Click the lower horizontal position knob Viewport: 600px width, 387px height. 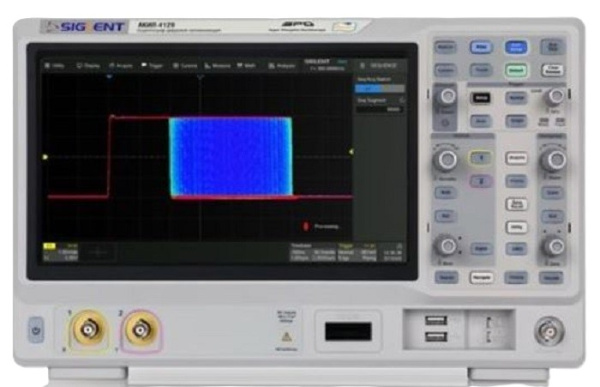[x=553, y=247]
